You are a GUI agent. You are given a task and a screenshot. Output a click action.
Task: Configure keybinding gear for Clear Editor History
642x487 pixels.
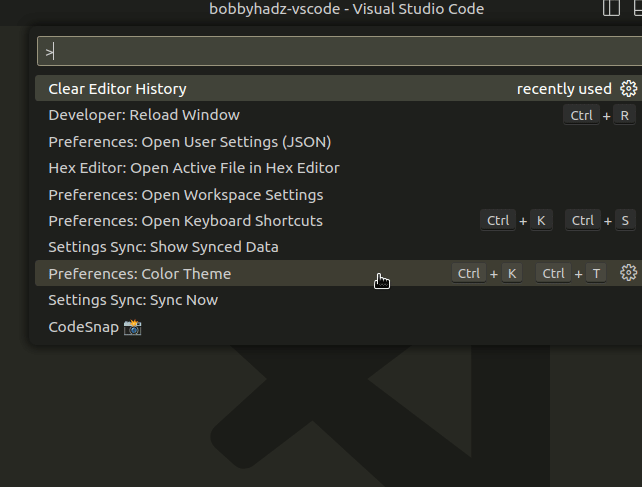[628, 88]
